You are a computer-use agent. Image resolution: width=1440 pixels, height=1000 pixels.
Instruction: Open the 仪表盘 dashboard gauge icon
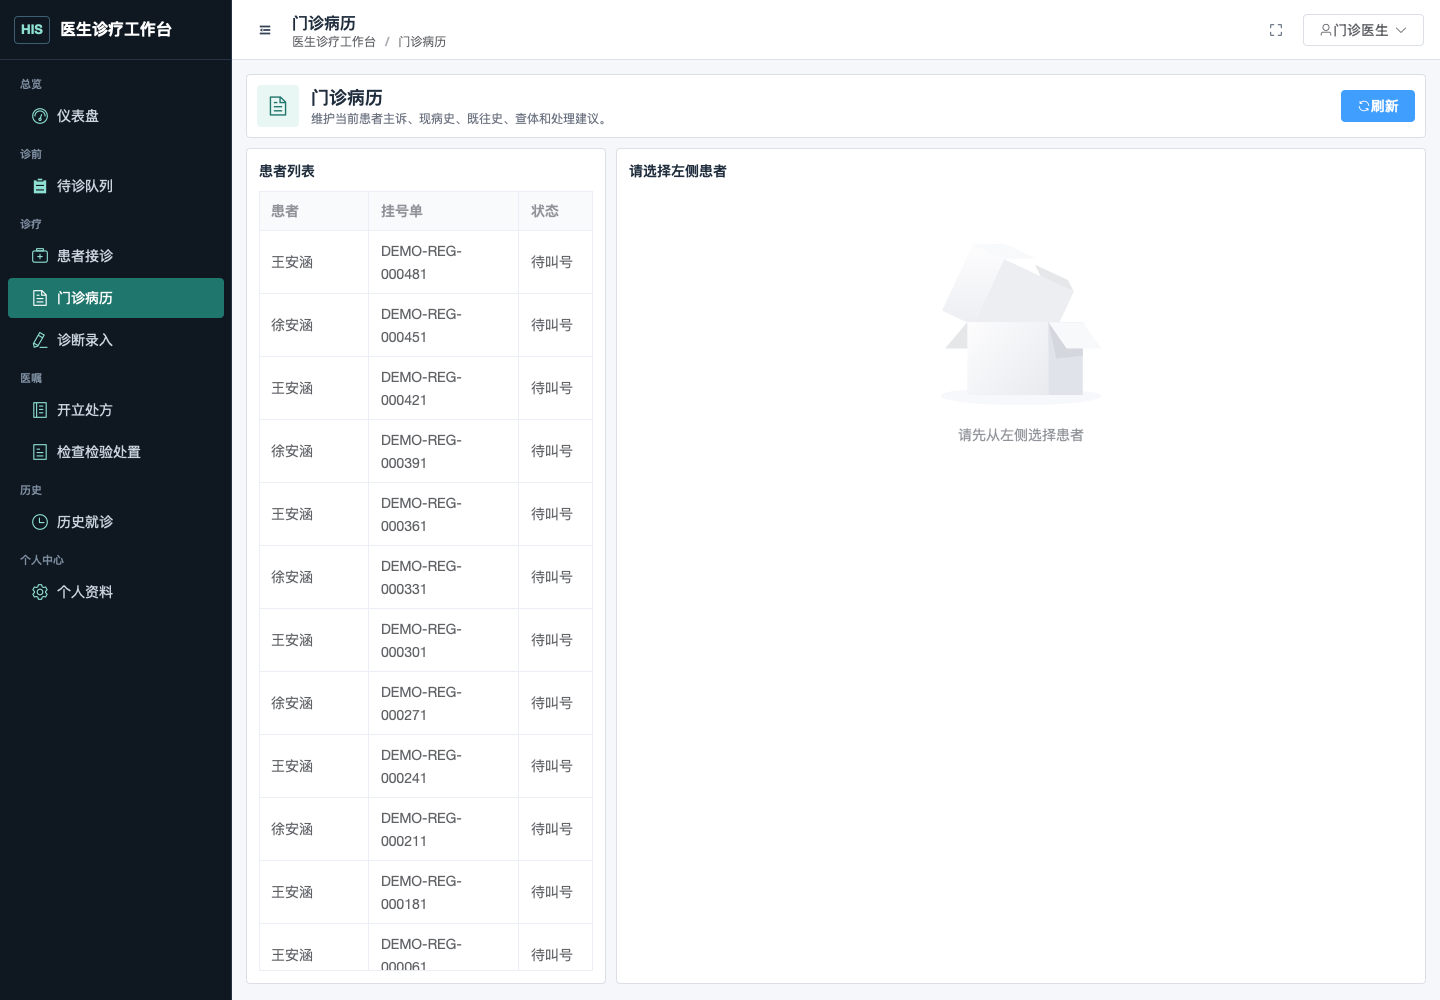tap(40, 116)
